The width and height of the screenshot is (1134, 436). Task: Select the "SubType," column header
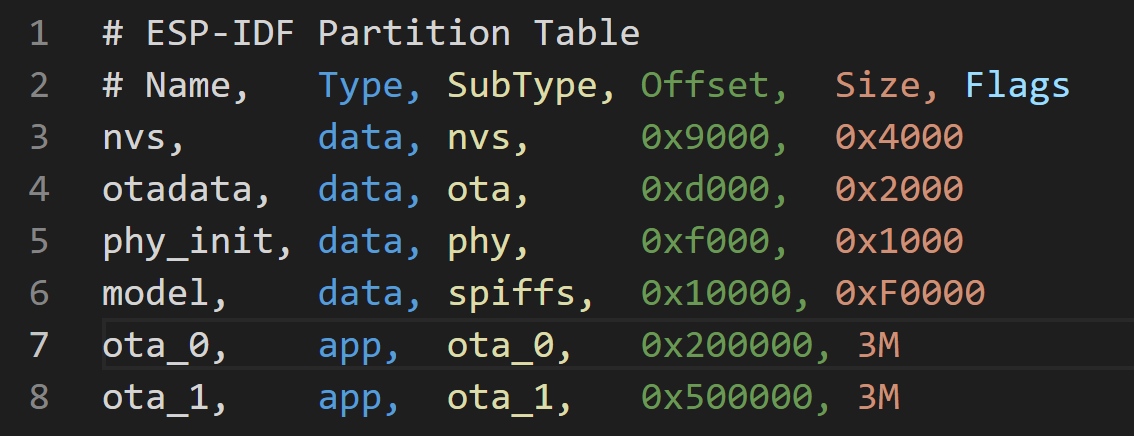[x=532, y=86]
